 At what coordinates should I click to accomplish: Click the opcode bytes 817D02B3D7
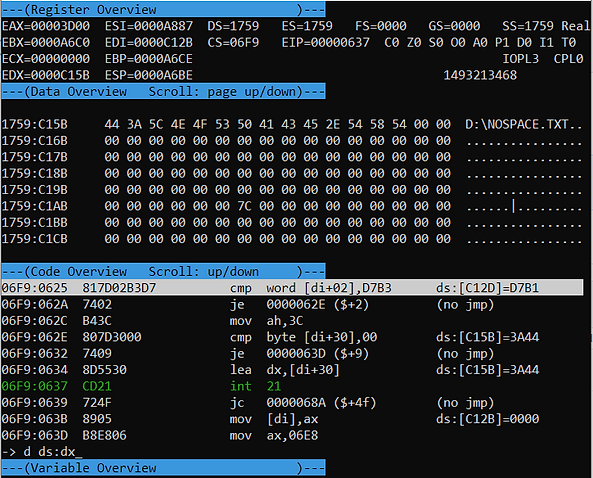tap(119, 288)
